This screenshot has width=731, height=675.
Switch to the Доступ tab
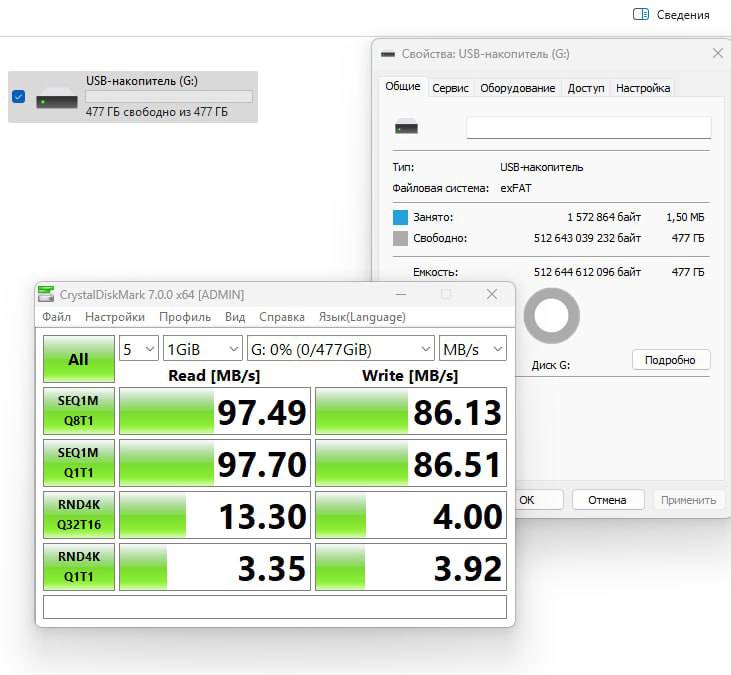coord(586,88)
